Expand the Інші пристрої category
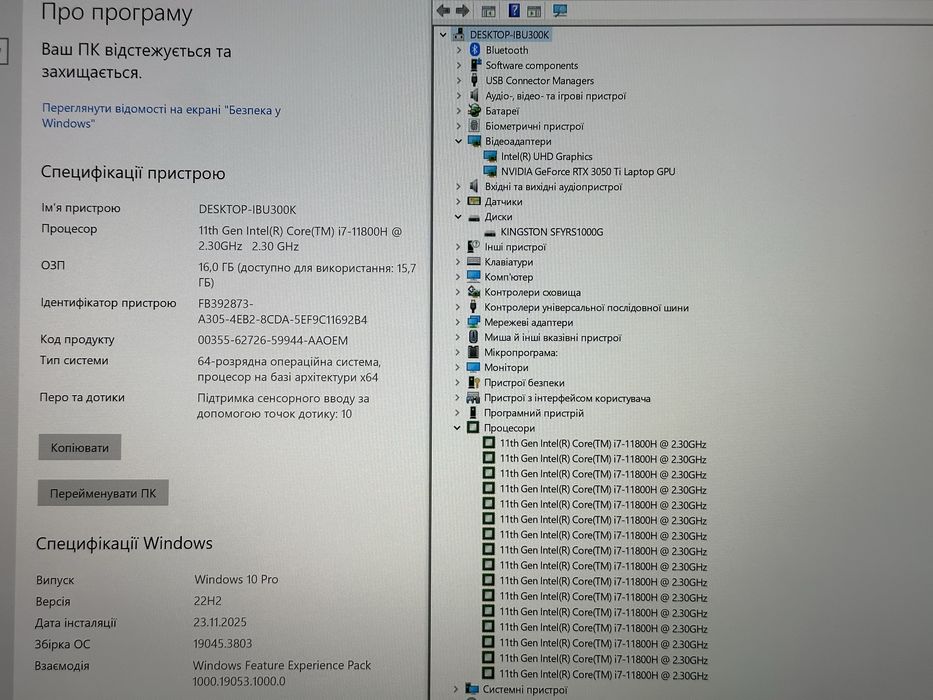933x700 pixels. [x=458, y=246]
